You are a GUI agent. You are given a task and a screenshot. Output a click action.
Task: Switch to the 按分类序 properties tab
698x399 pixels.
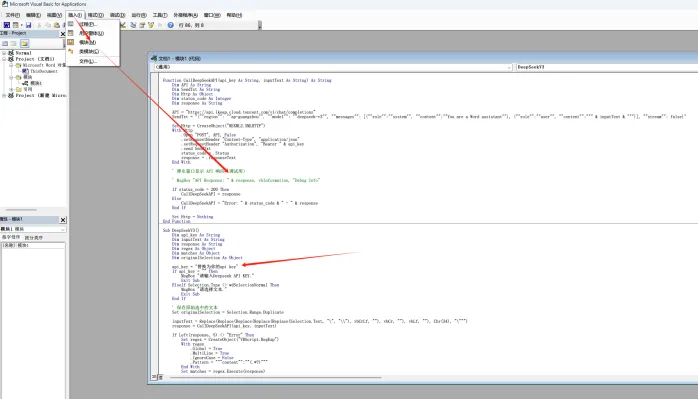point(34,237)
